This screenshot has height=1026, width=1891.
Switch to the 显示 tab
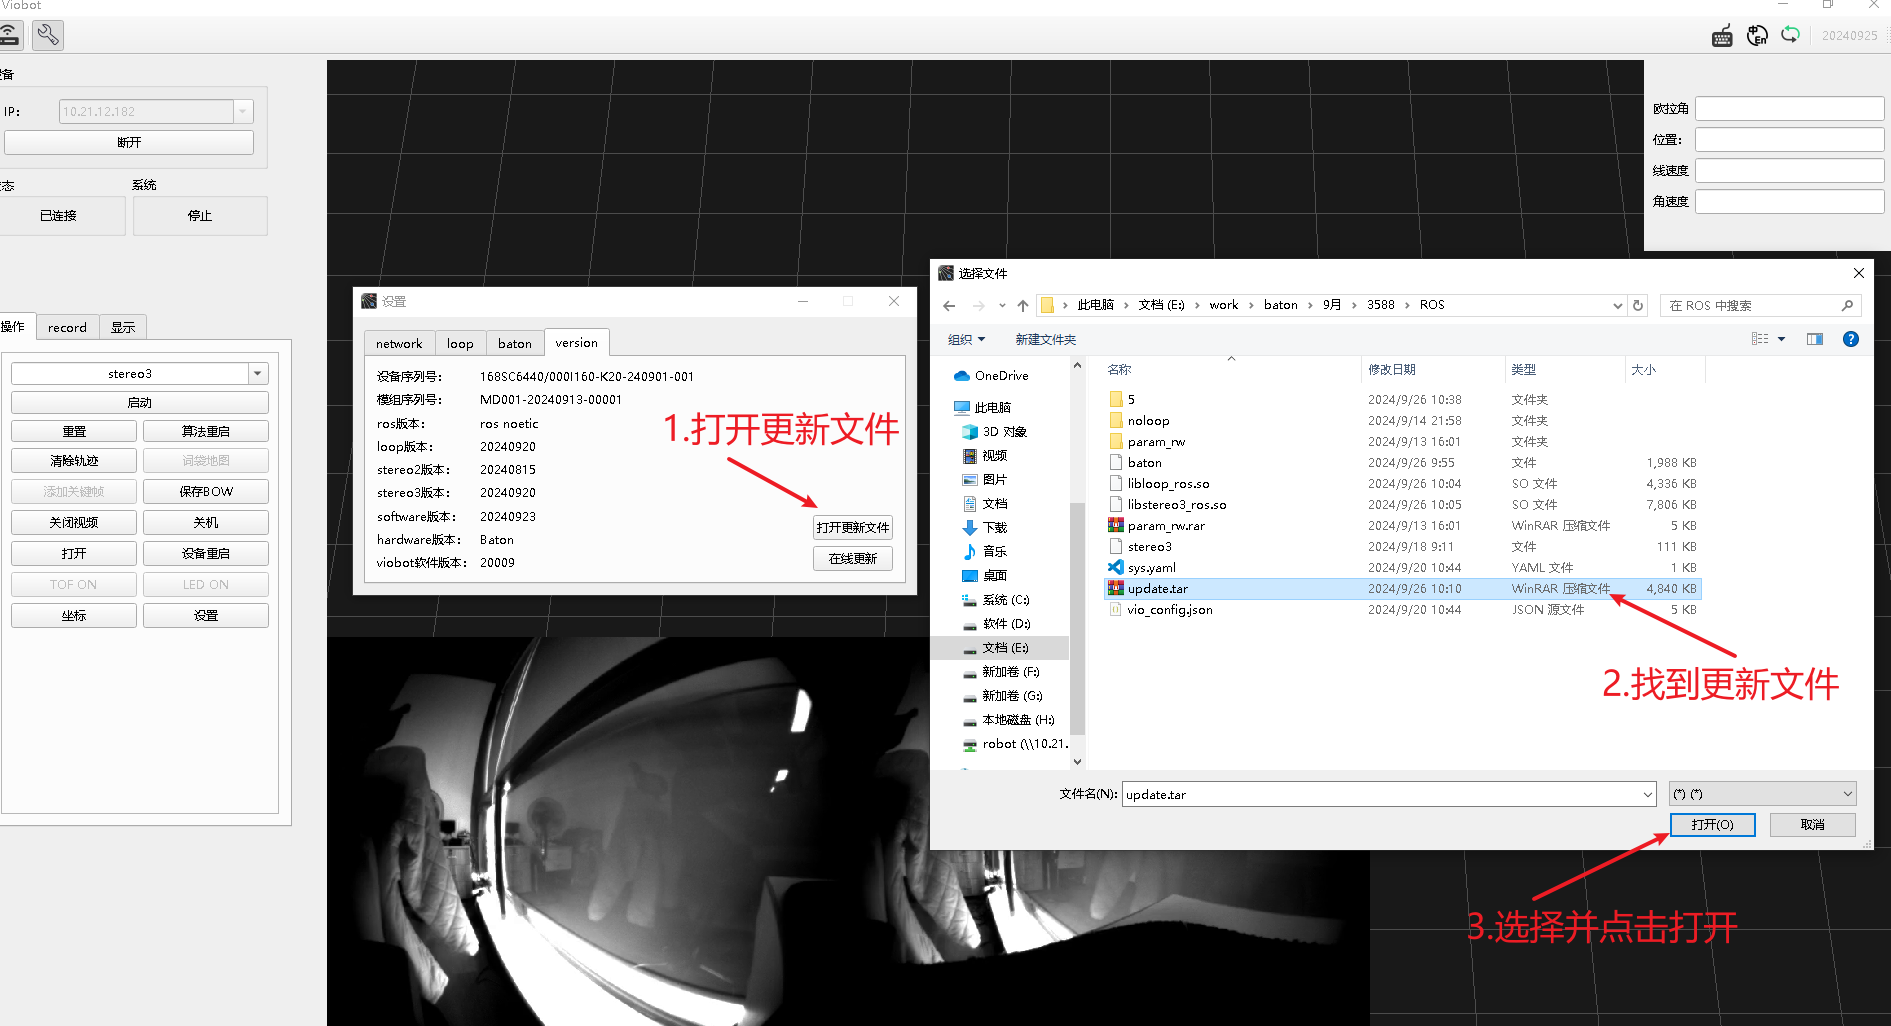123,327
